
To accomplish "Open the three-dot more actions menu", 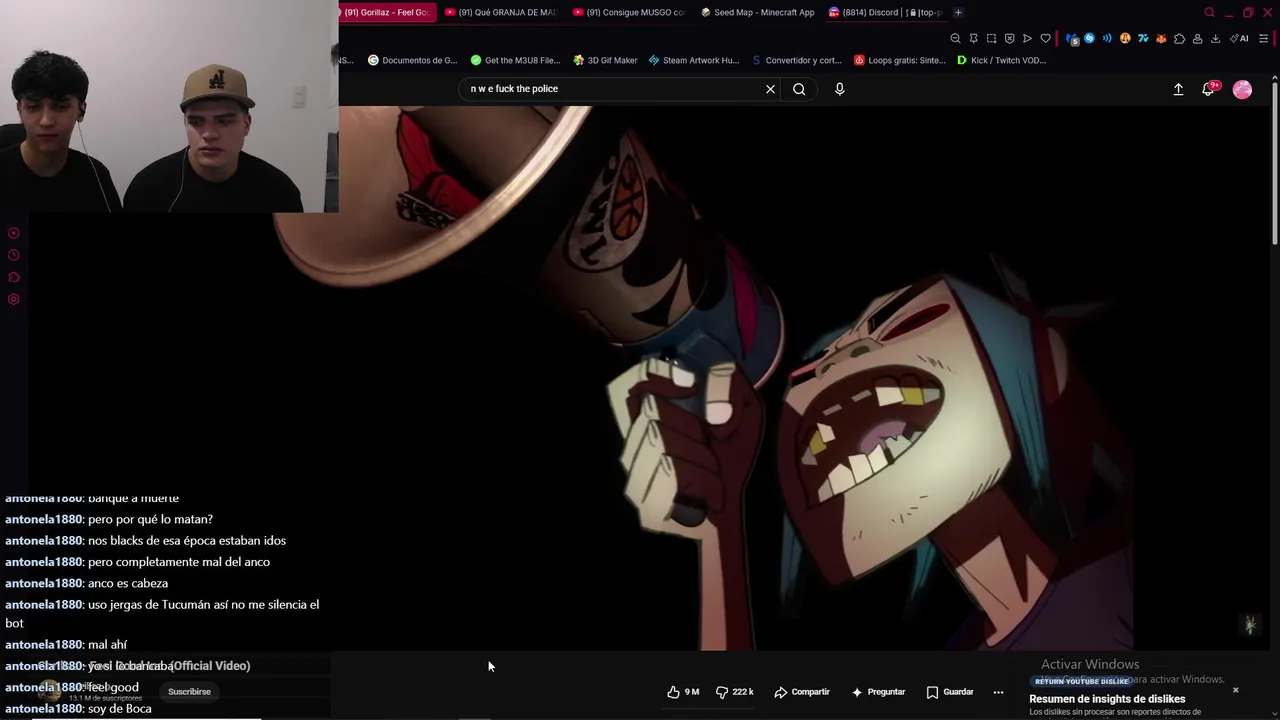I will (x=998, y=692).
